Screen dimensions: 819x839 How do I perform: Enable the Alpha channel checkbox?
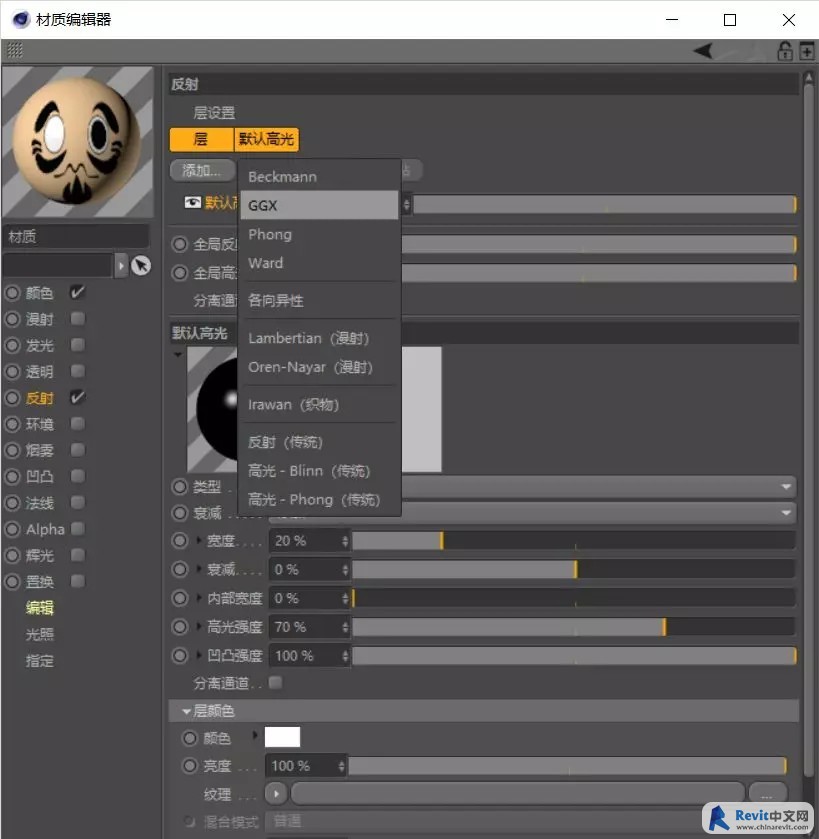tap(78, 529)
